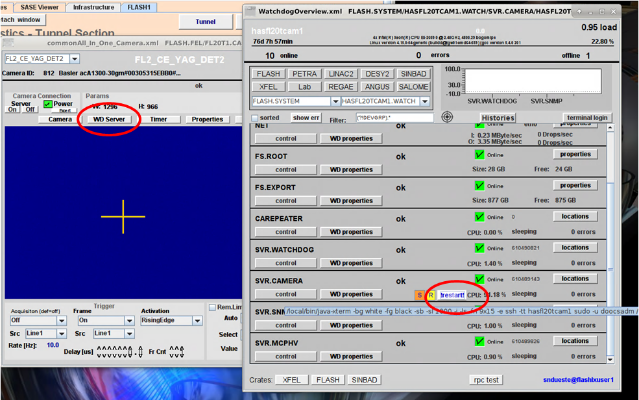
Task: Click the WD Server button
Action: tap(109, 119)
